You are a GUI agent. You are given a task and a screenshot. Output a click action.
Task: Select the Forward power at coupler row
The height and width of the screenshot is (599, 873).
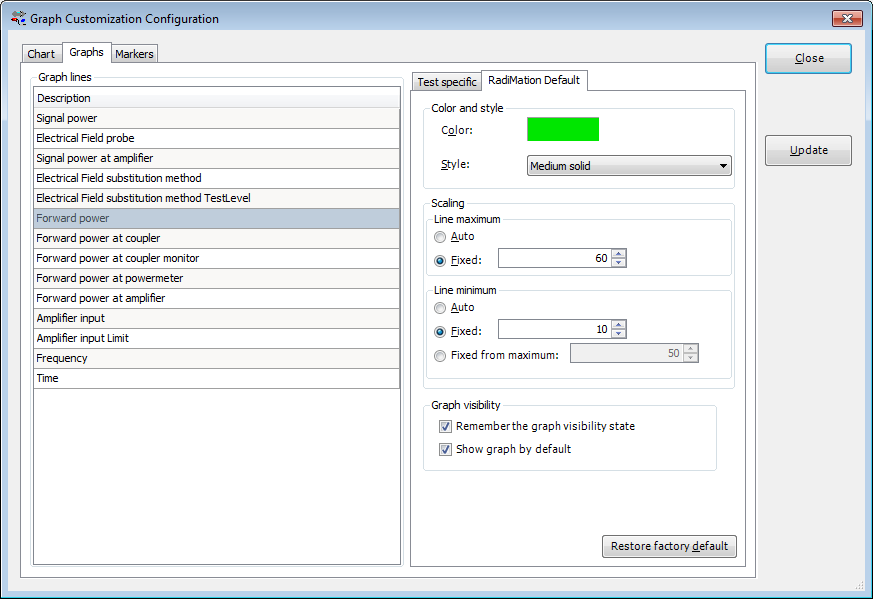point(217,238)
